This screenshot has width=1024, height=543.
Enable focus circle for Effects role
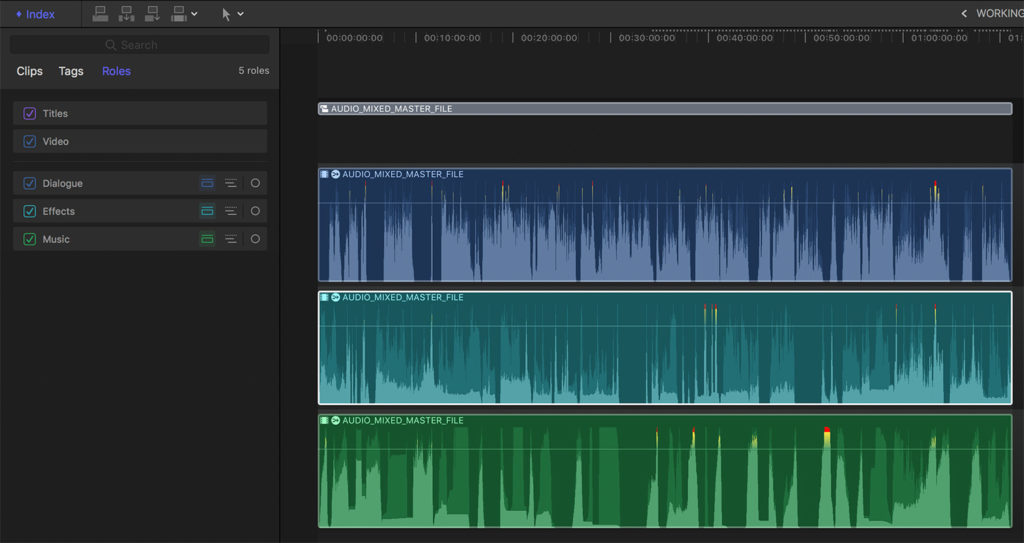(x=255, y=211)
